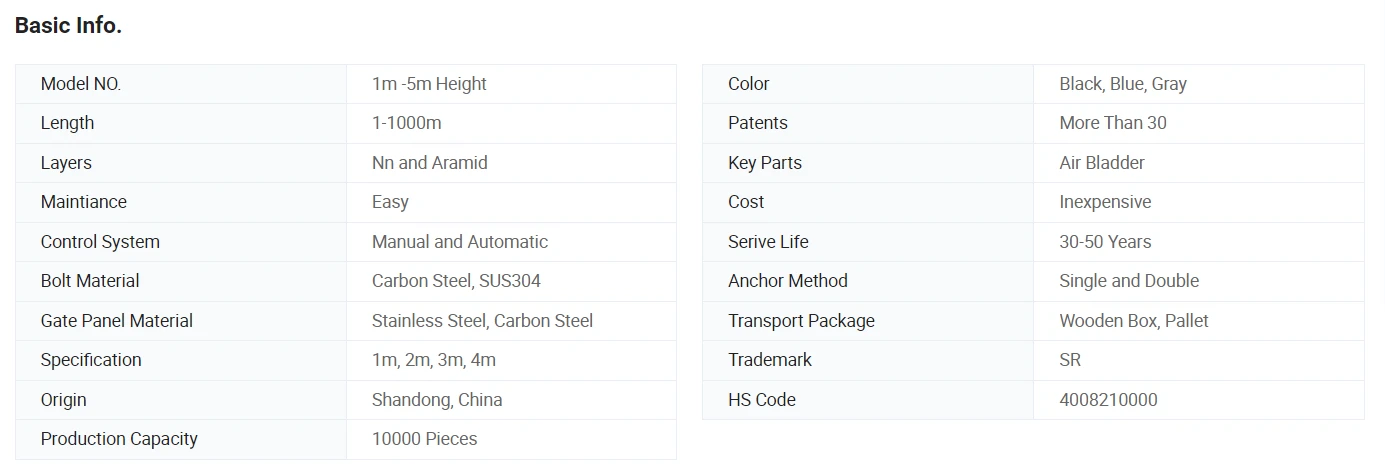Viewport: 1385px width, 465px height.
Task: Select the 1m, 2m, 3m, 4m specification
Action: point(433,360)
